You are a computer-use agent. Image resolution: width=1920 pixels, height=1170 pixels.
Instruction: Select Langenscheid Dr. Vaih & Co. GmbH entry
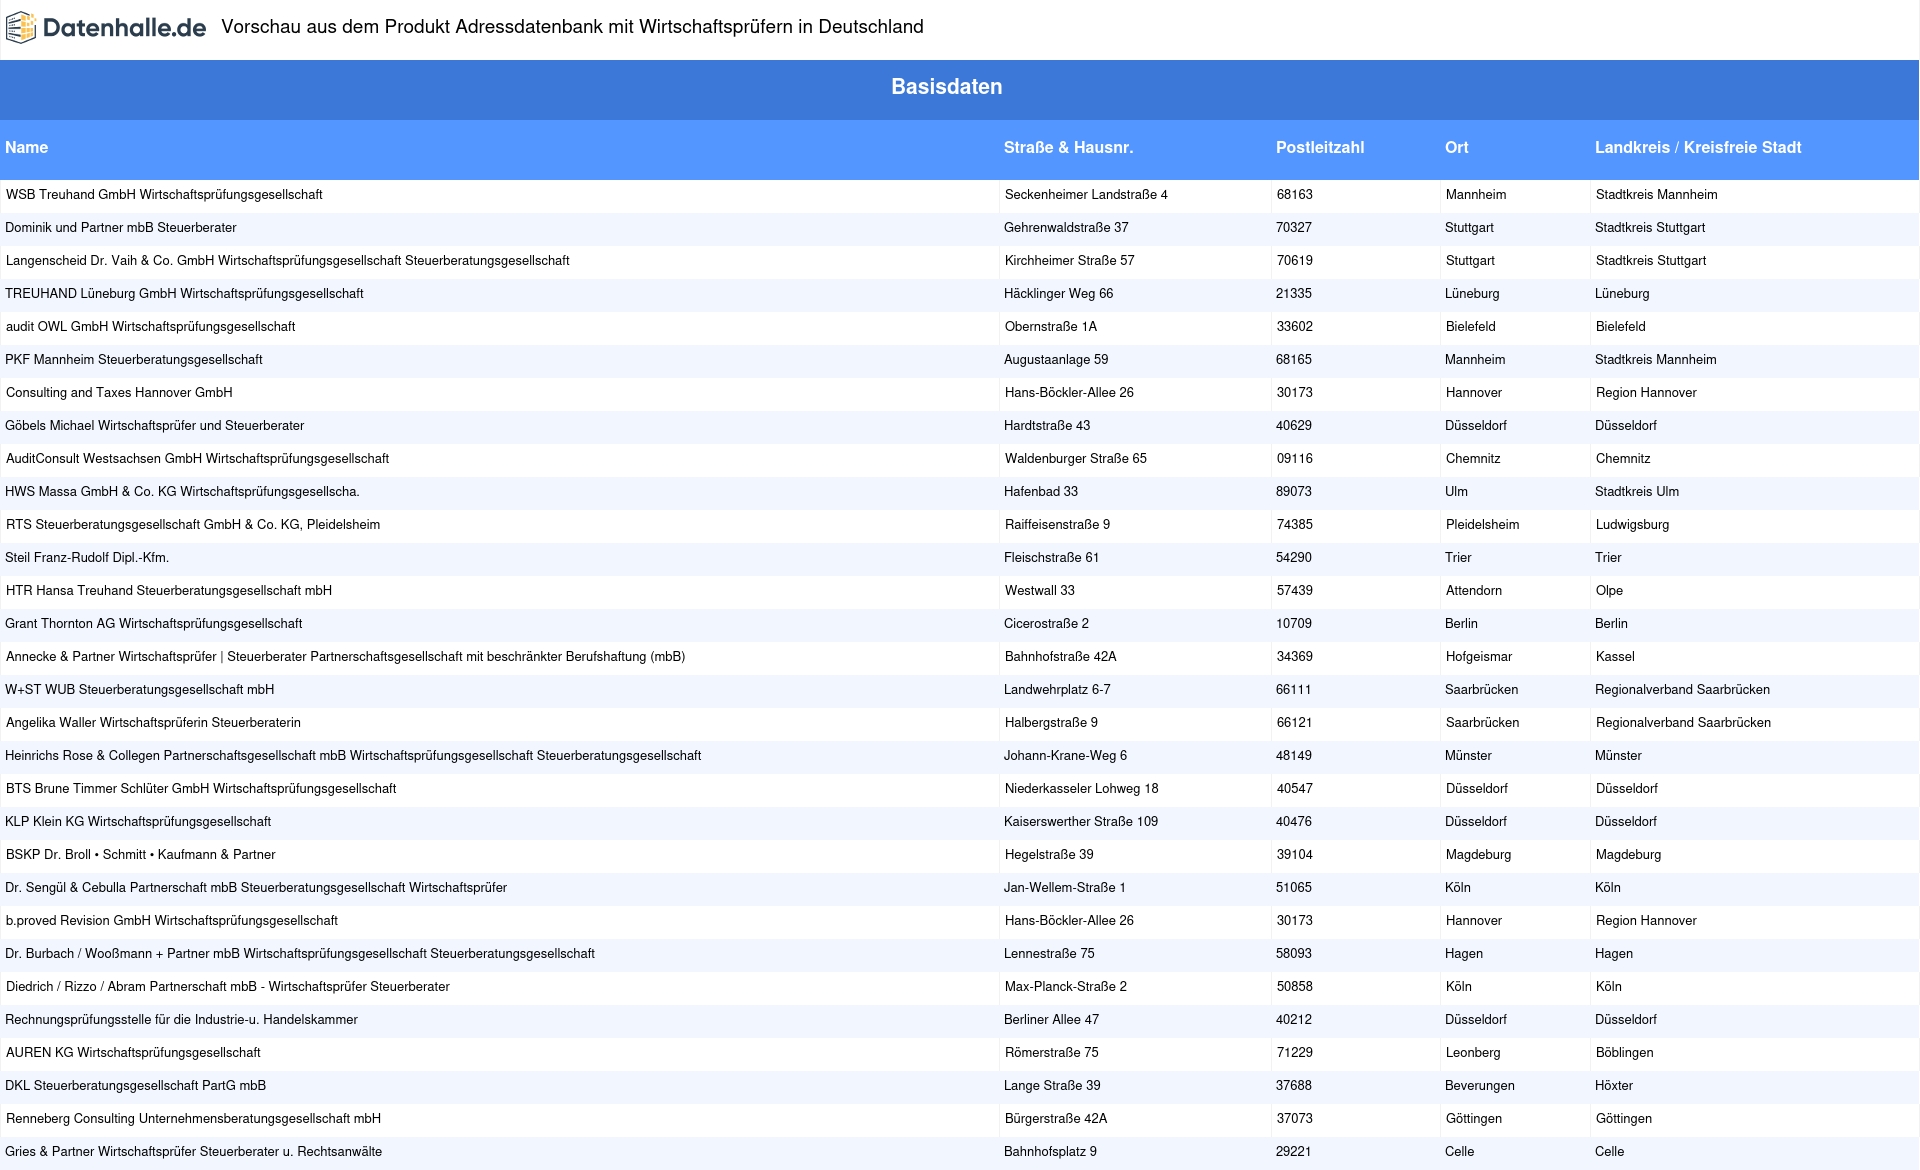pos(288,261)
